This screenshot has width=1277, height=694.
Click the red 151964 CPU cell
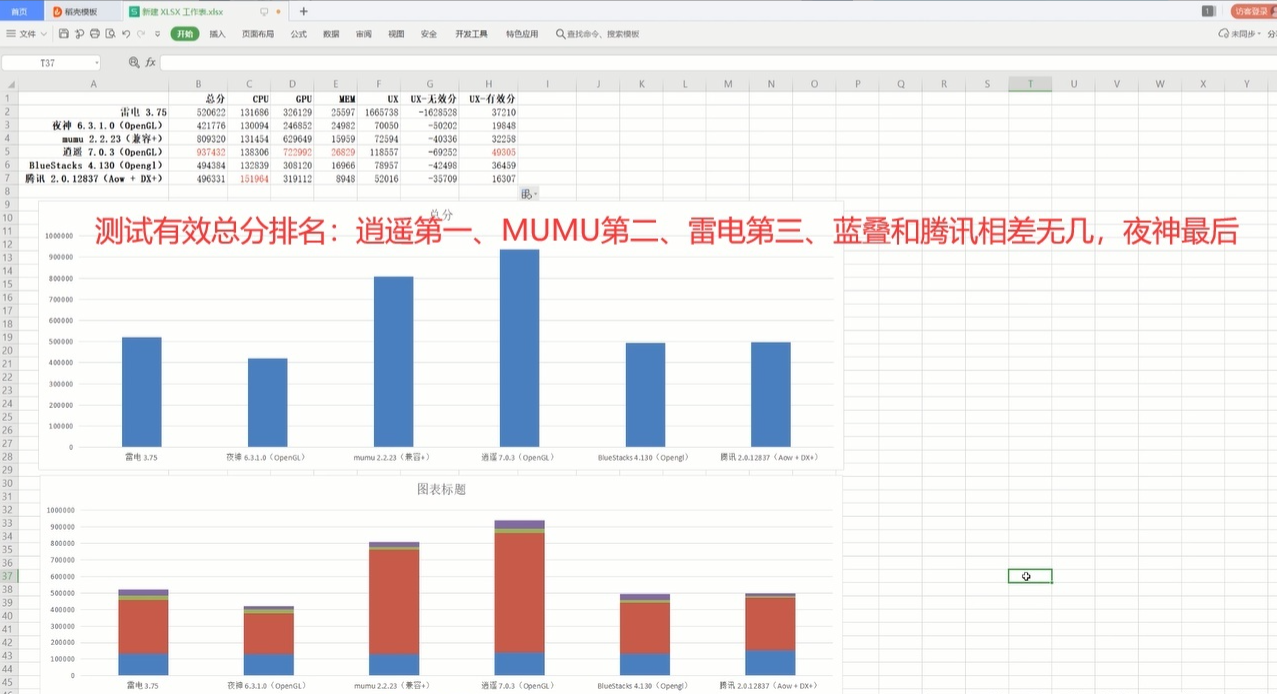point(250,177)
